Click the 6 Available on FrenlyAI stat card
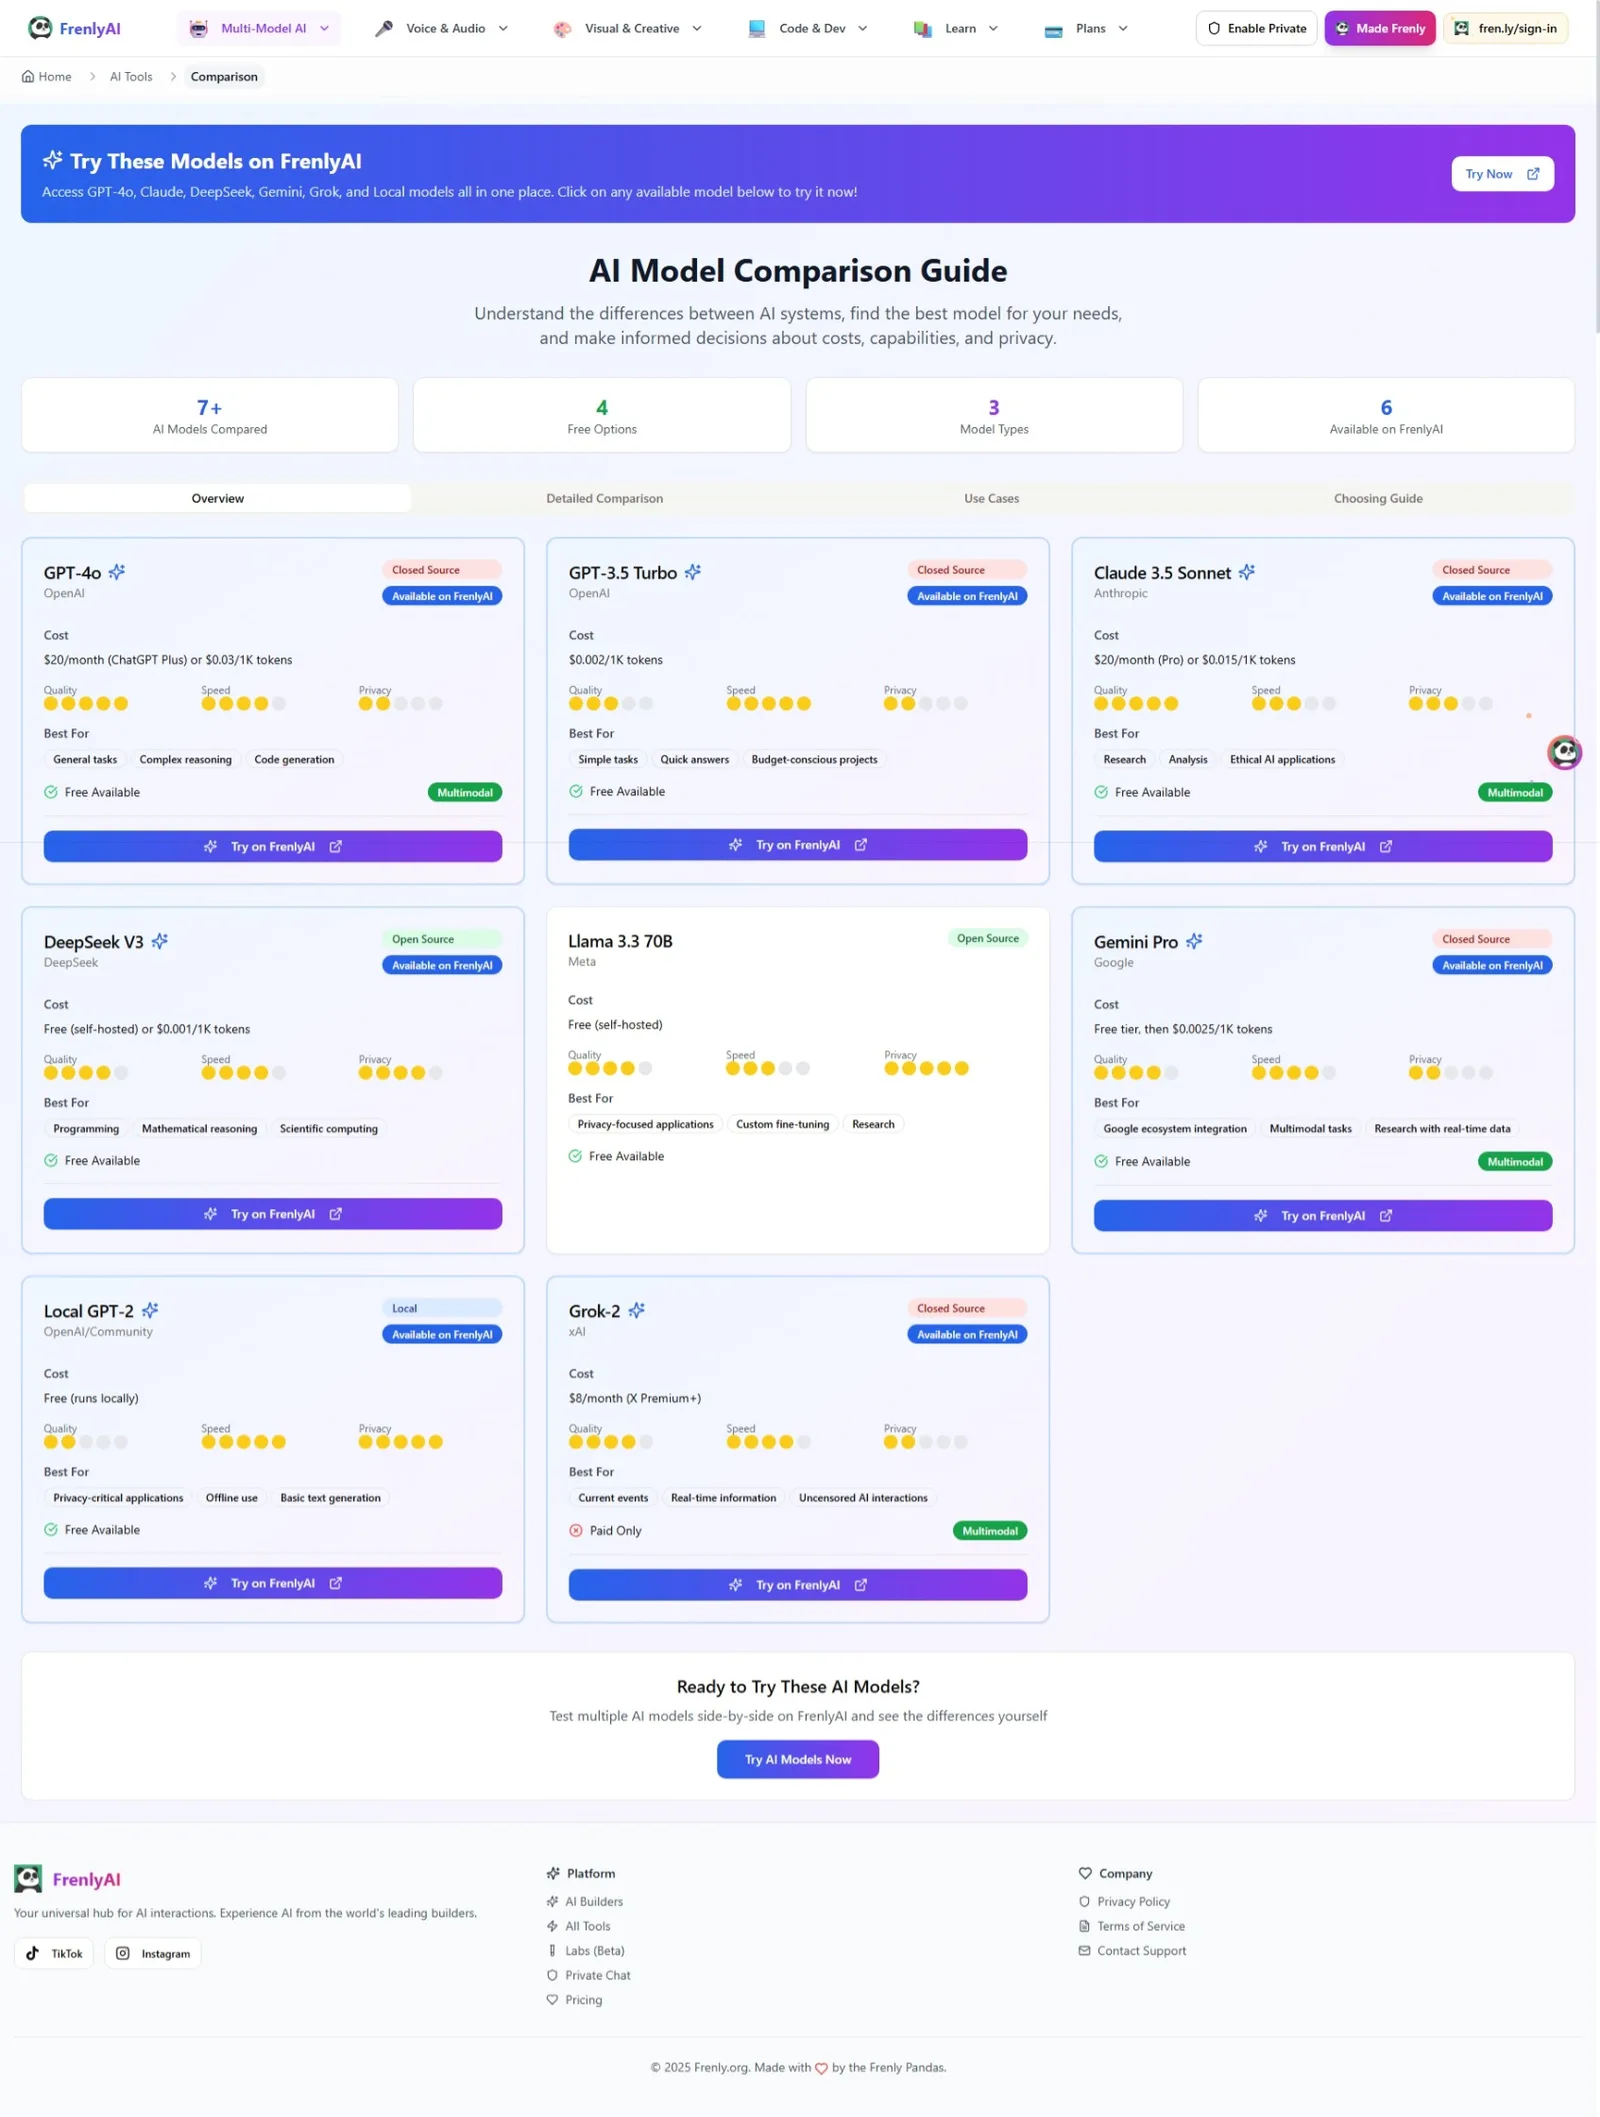This screenshot has height=2117, width=1600. (1386, 415)
